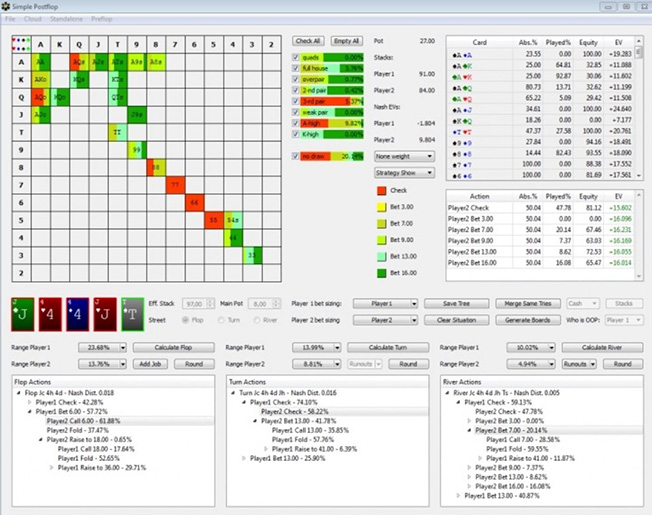Click the red Check color swatch
Screen dimensions: 652x515
coord(382,191)
